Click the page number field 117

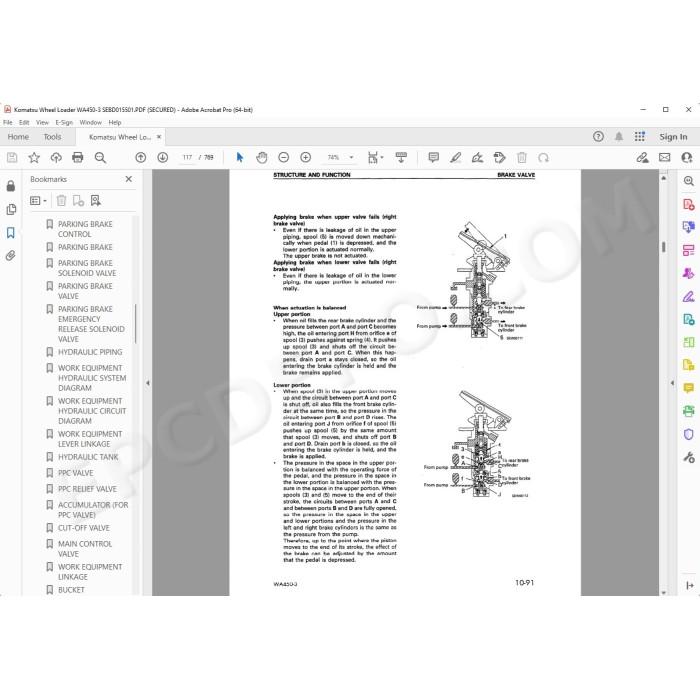pos(187,158)
